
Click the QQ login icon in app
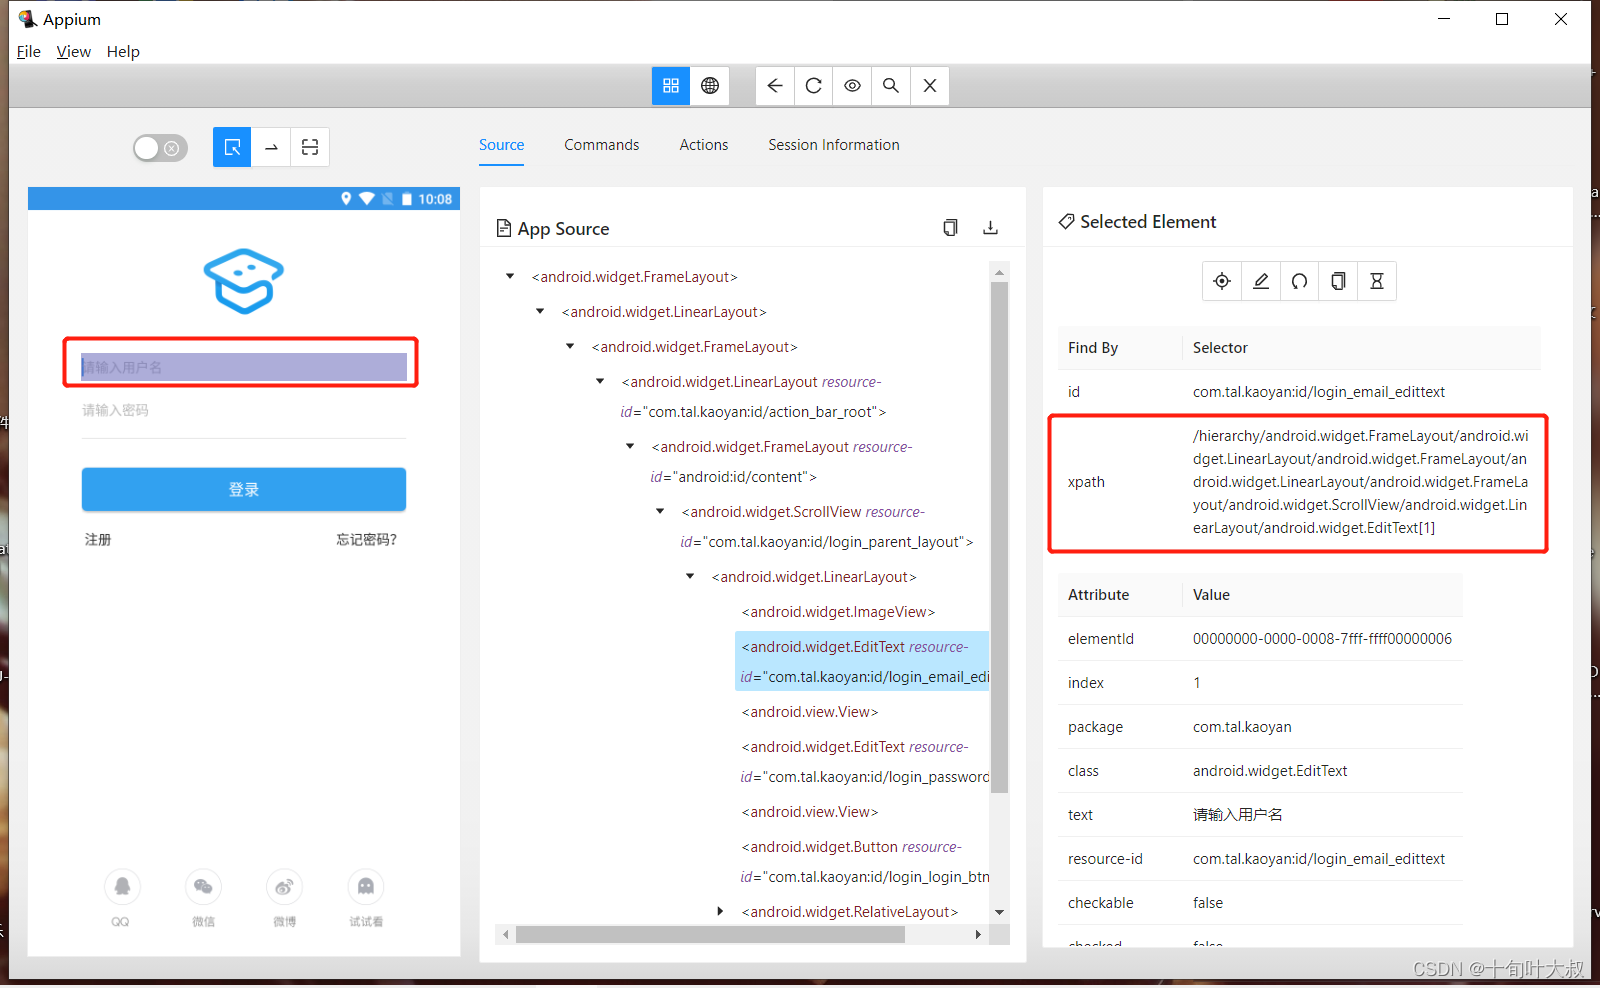(x=122, y=887)
